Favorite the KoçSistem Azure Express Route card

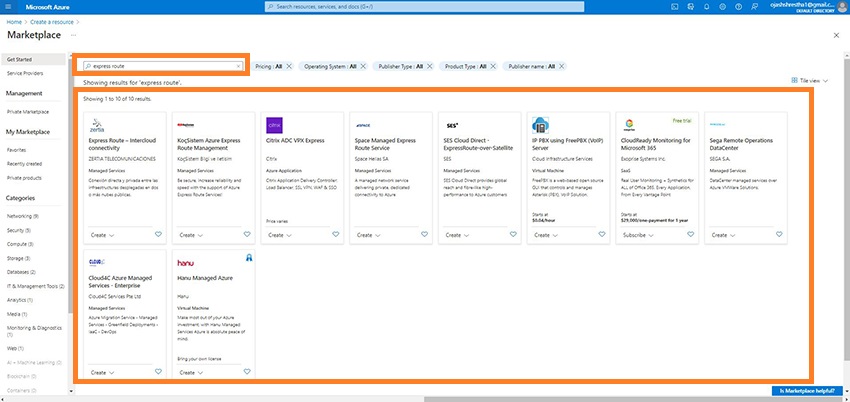pos(247,235)
